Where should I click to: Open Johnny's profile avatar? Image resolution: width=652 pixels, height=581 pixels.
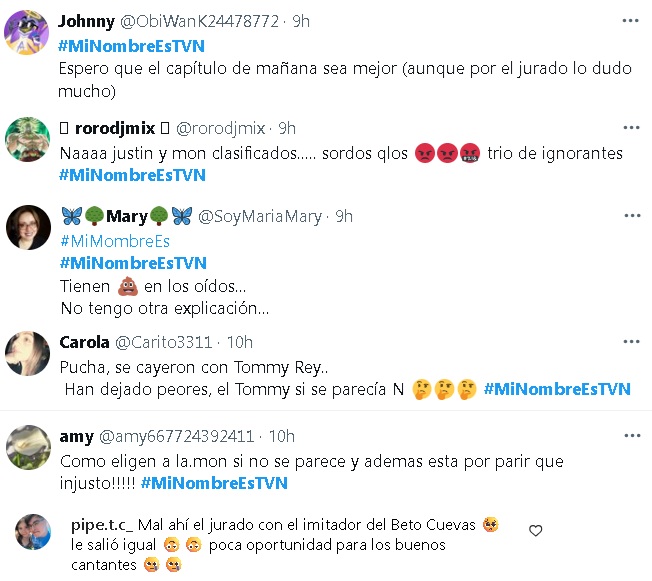(26, 32)
